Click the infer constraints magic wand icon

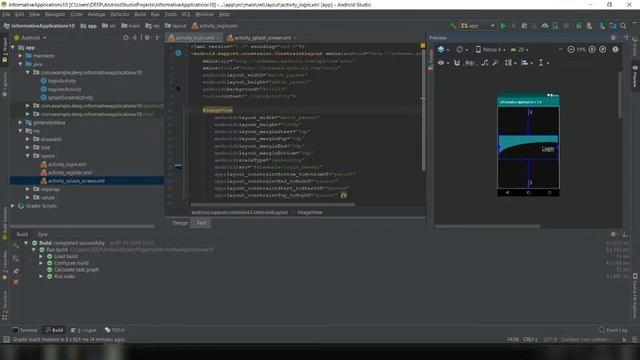[495, 63]
